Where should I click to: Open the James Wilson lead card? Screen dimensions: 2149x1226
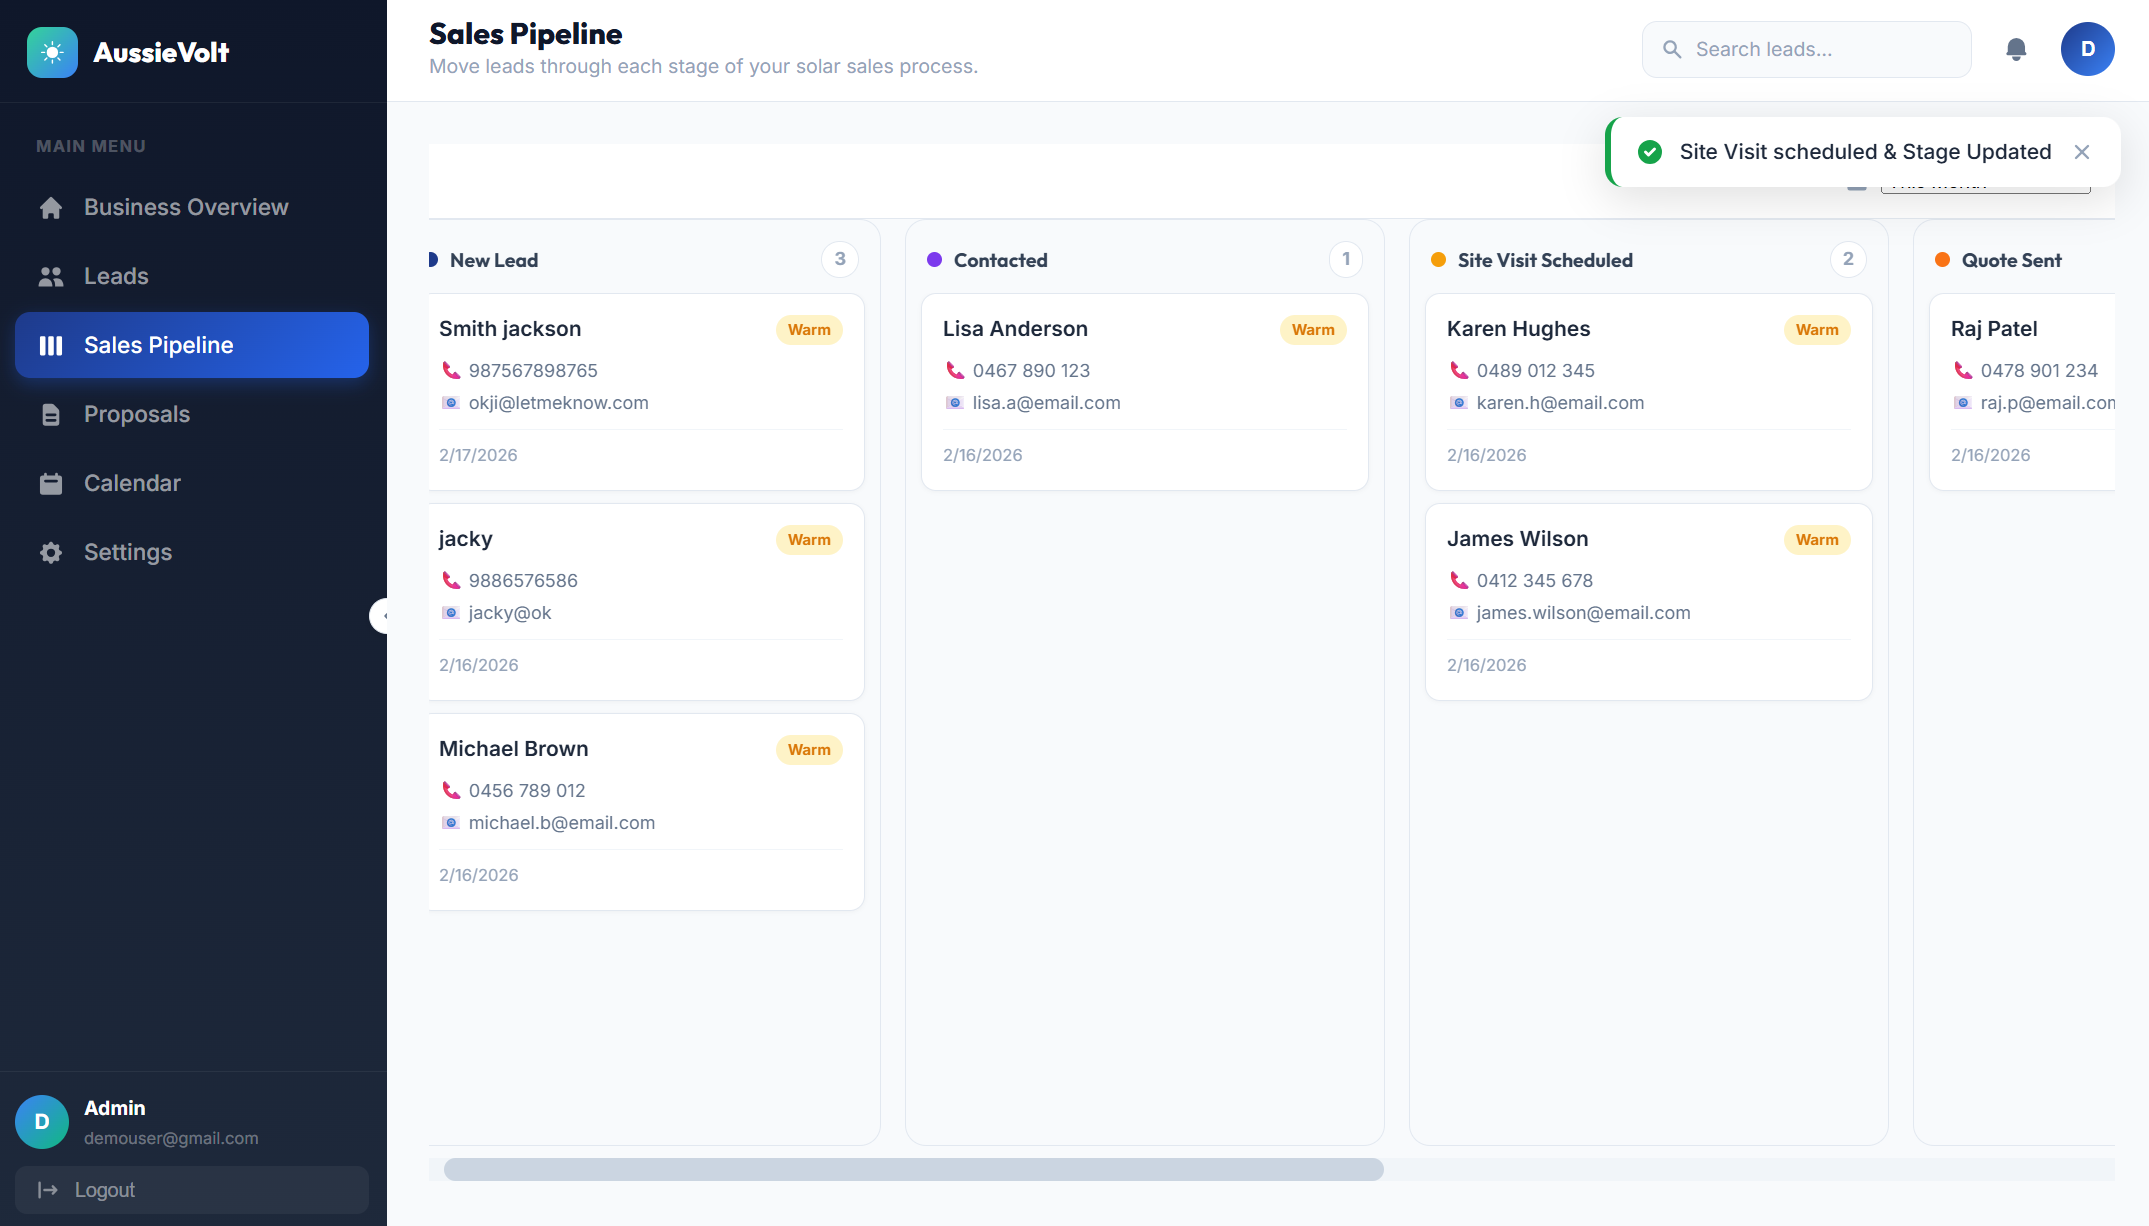(1648, 601)
